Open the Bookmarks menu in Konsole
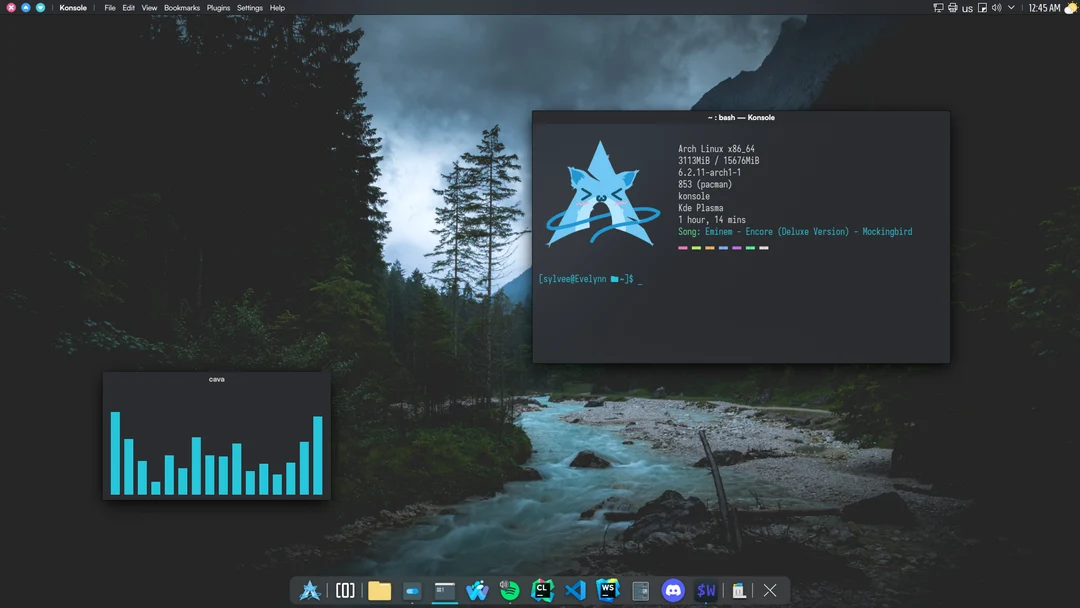 tap(180, 7)
